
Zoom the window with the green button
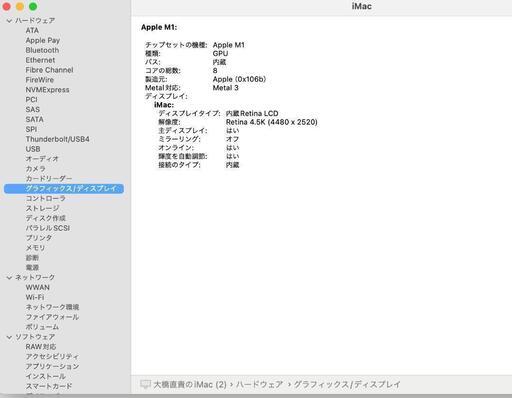click(x=33, y=6)
